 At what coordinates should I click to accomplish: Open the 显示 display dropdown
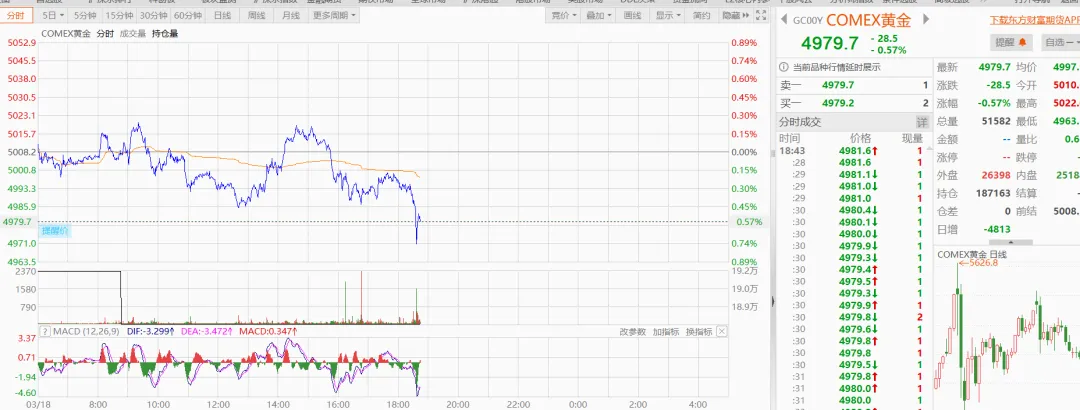point(668,15)
